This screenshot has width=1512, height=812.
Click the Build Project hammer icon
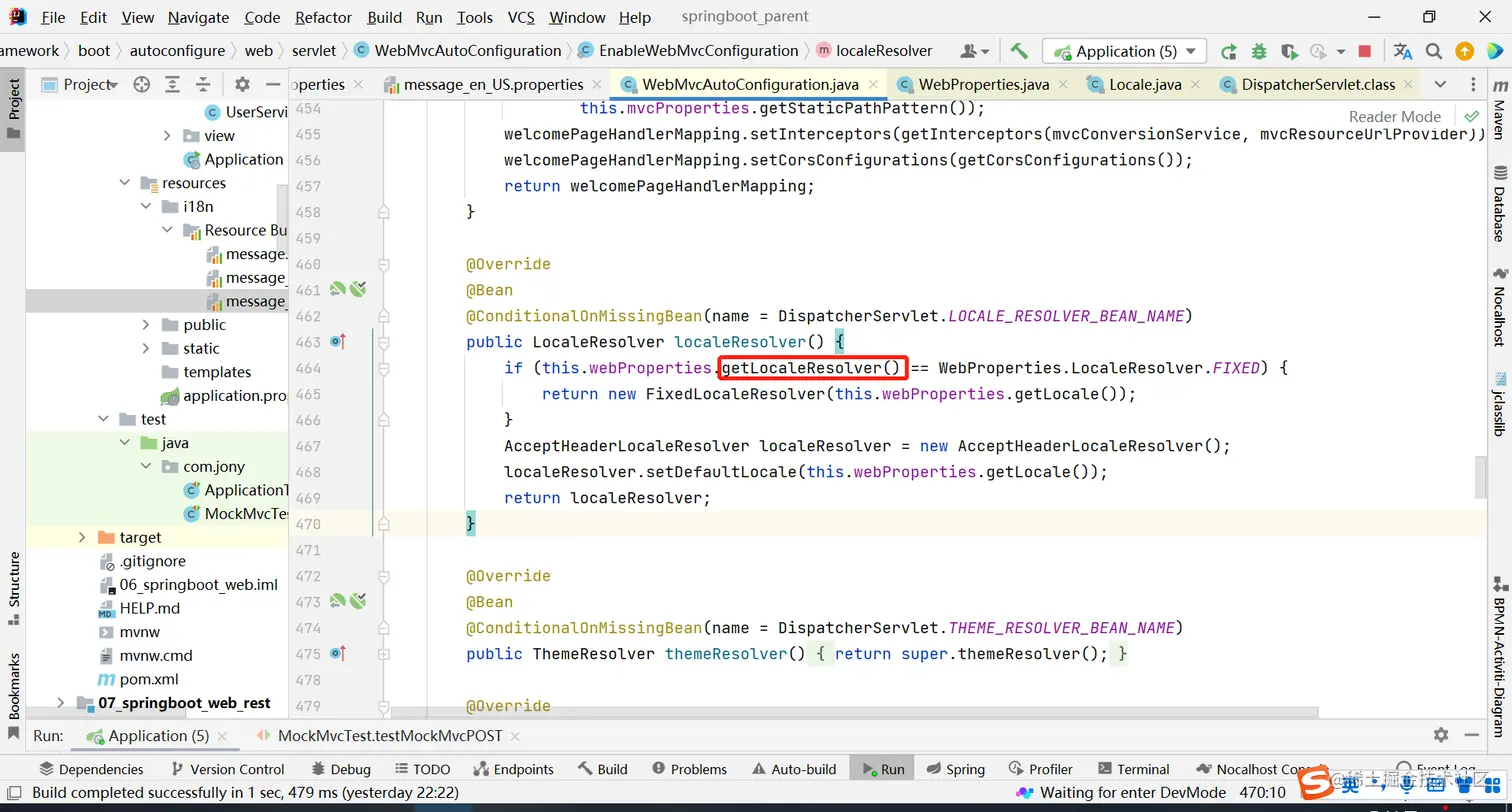[x=1019, y=51]
